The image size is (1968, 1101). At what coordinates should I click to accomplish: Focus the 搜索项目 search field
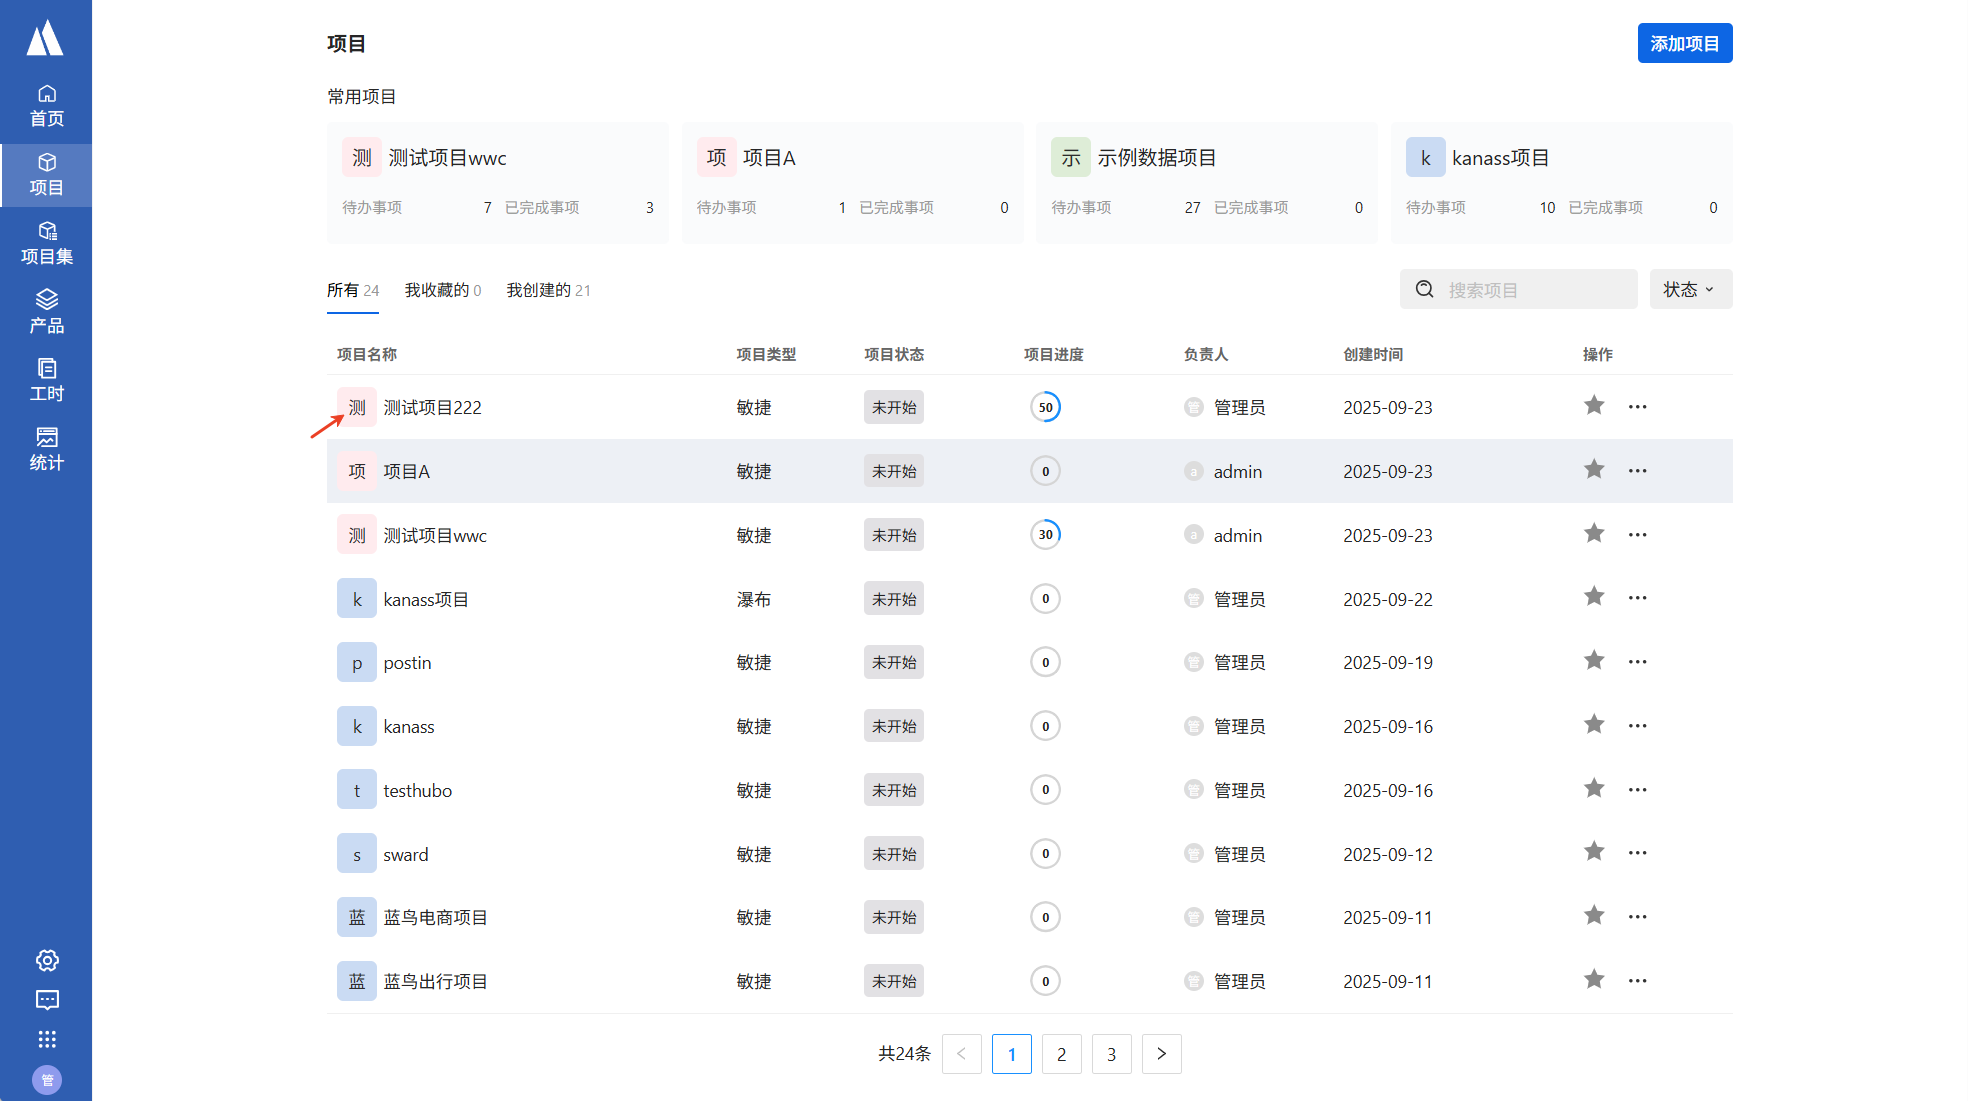1518,289
